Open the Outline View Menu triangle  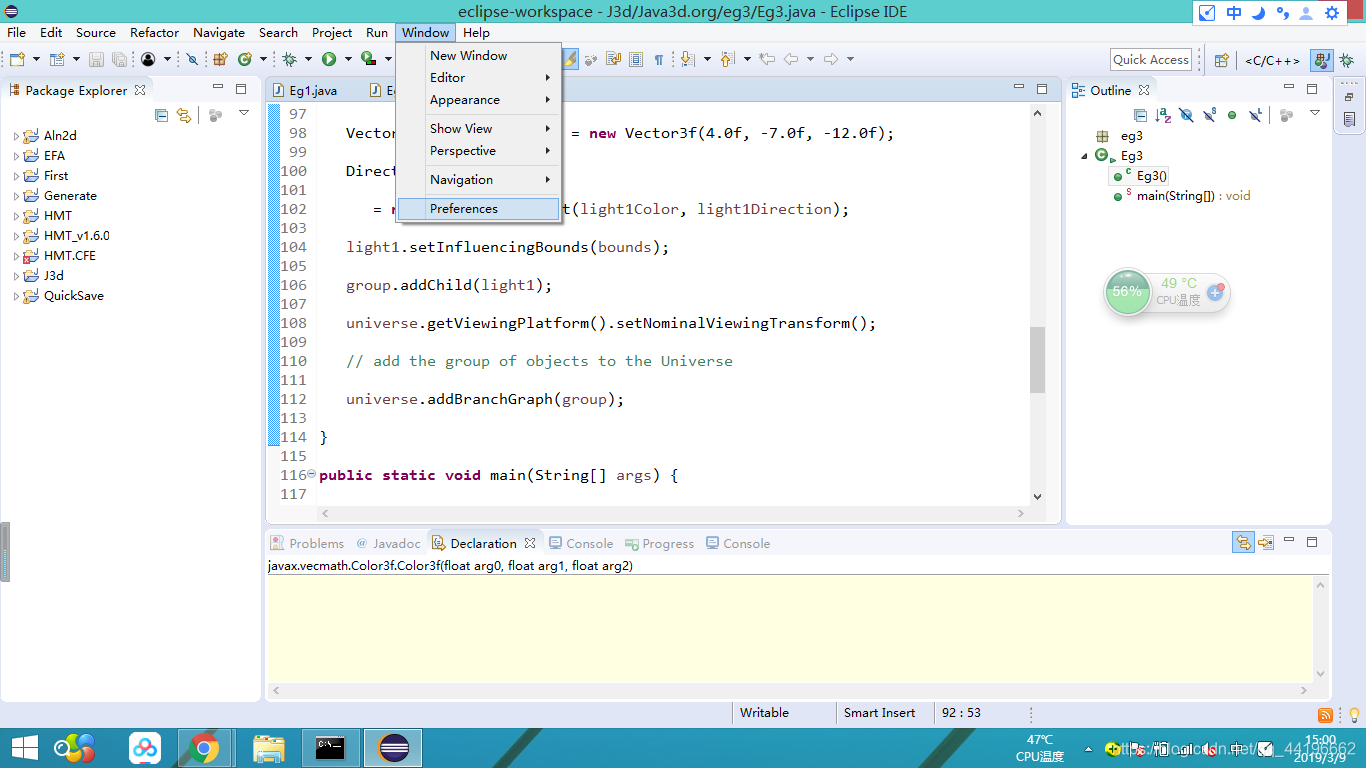(x=1315, y=113)
